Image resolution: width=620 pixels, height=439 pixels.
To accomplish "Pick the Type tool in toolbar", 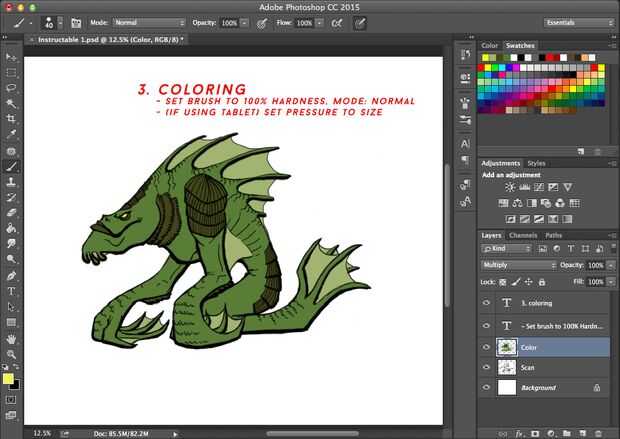I will (12, 291).
